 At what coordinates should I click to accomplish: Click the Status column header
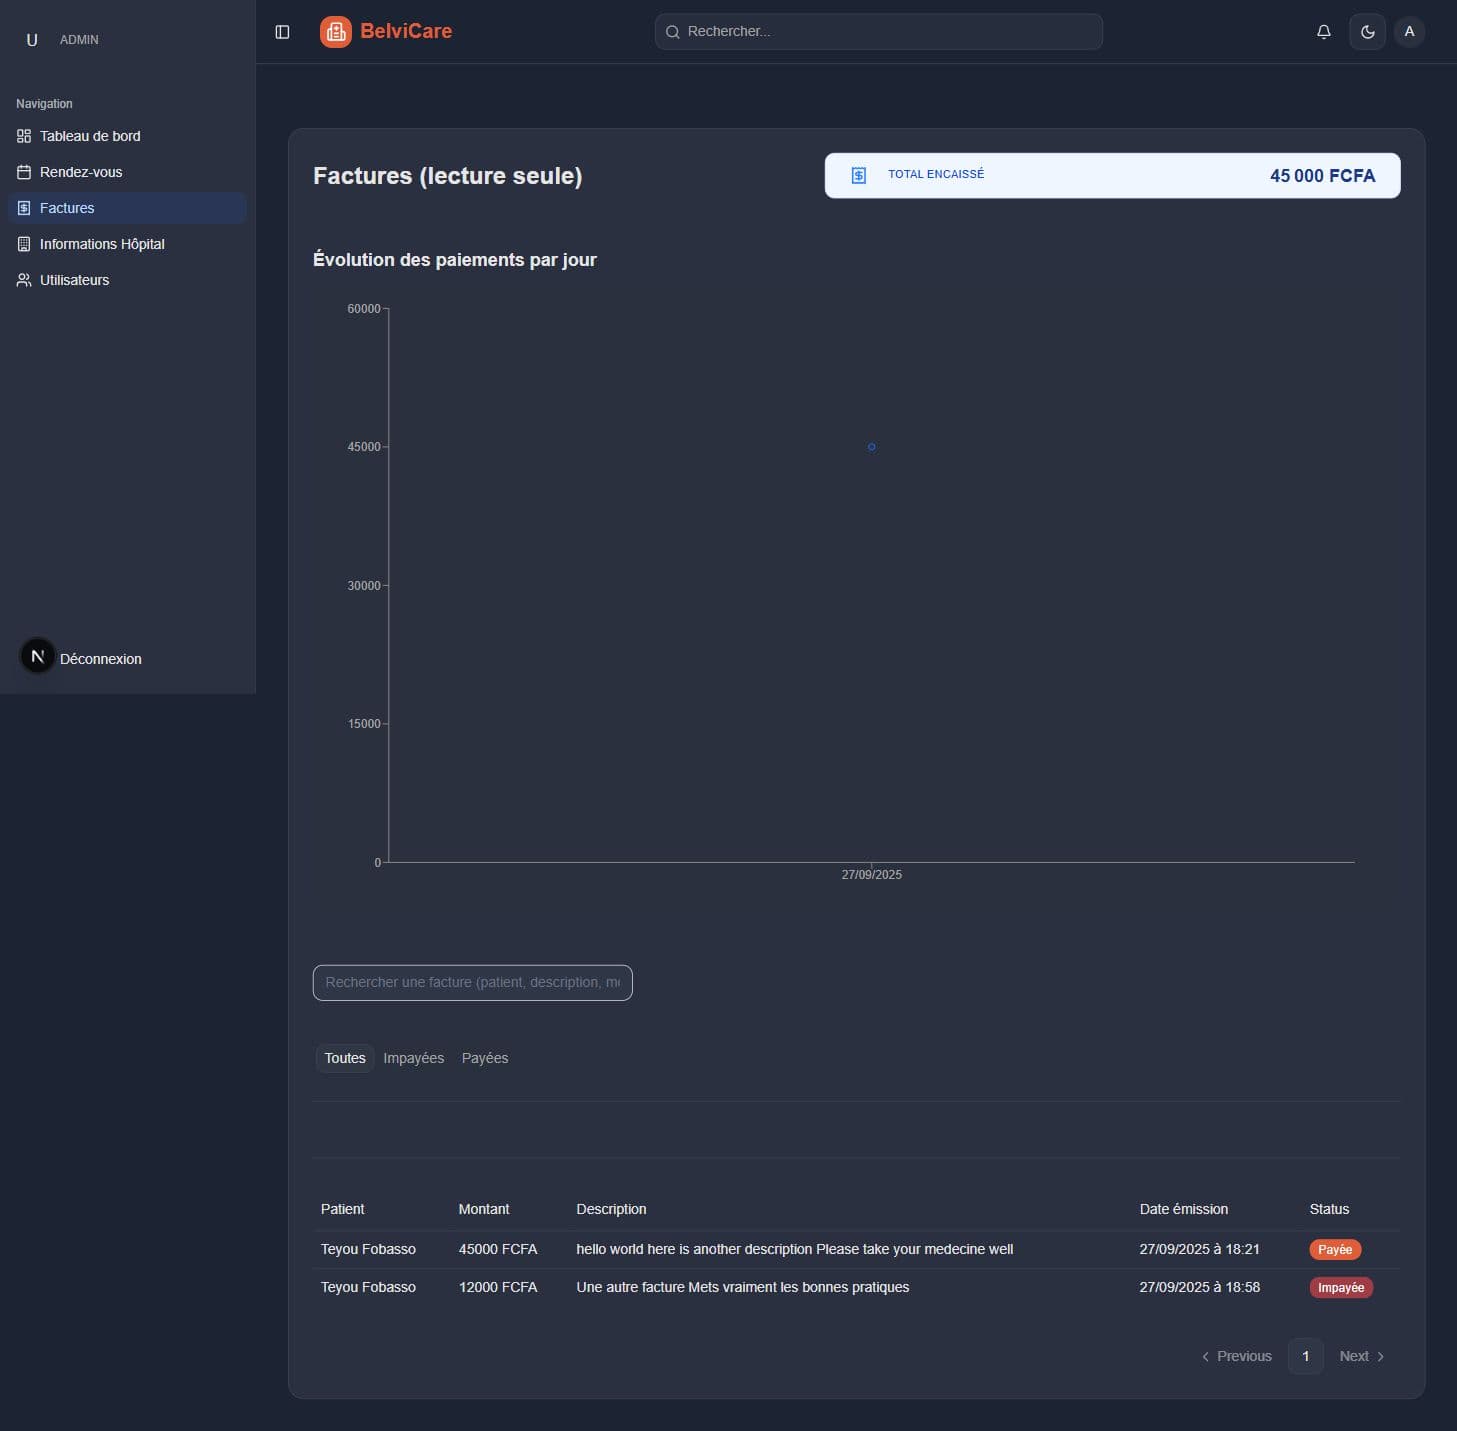1329,1209
